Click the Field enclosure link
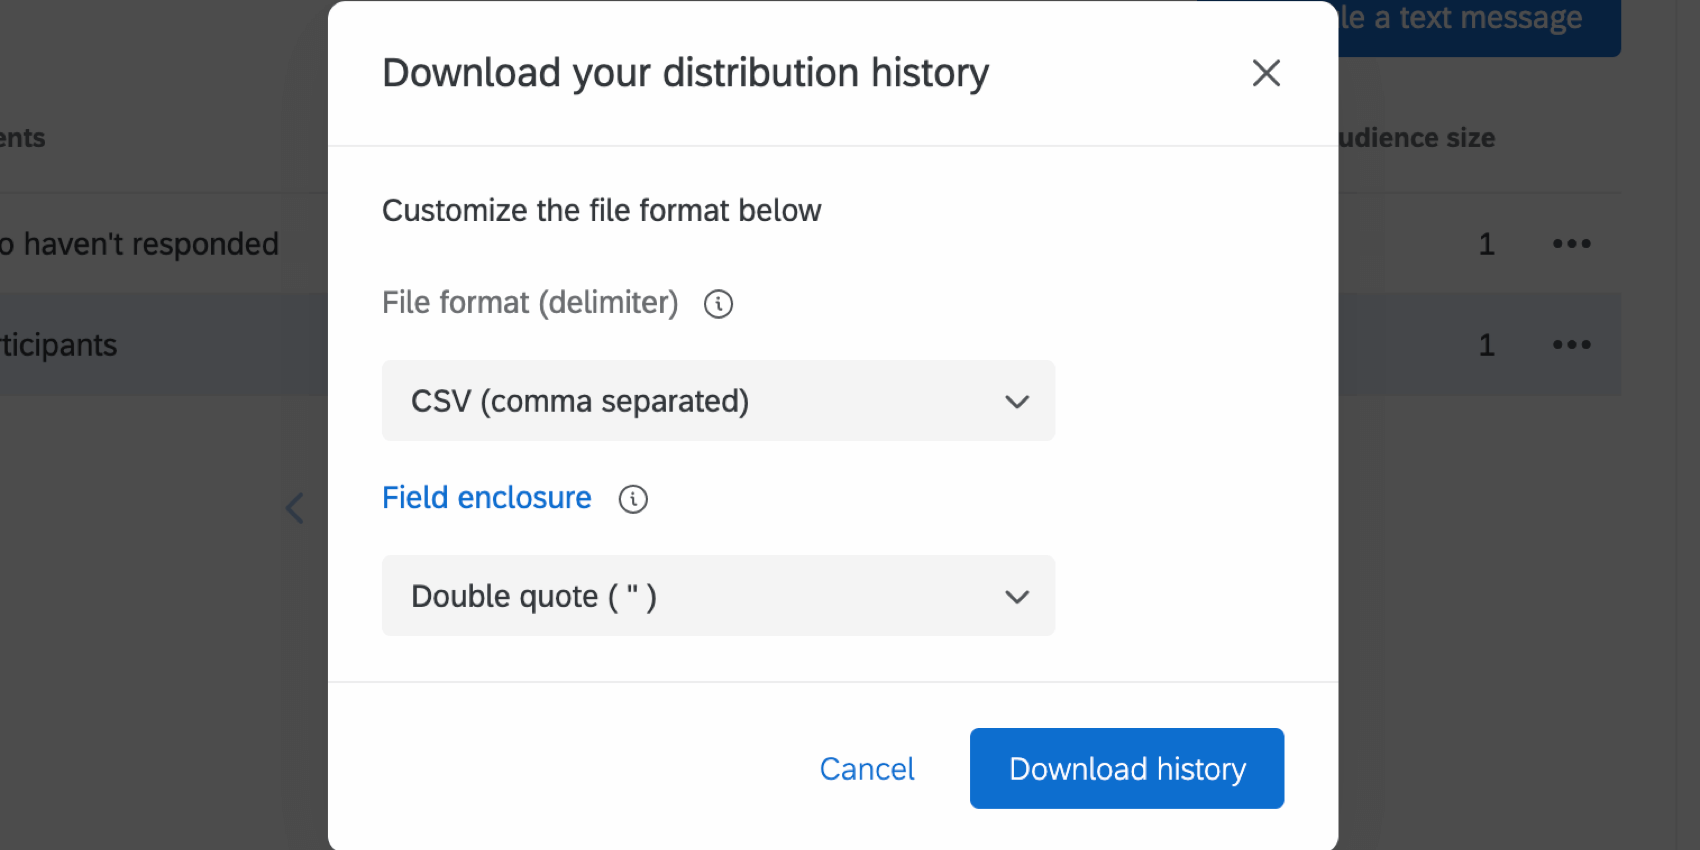The width and height of the screenshot is (1700, 850). pos(486,497)
